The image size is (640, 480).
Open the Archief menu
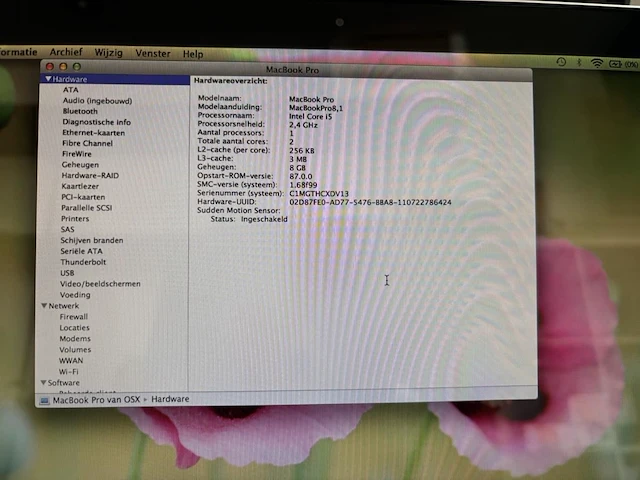pyautogui.click(x=66, y=52)
